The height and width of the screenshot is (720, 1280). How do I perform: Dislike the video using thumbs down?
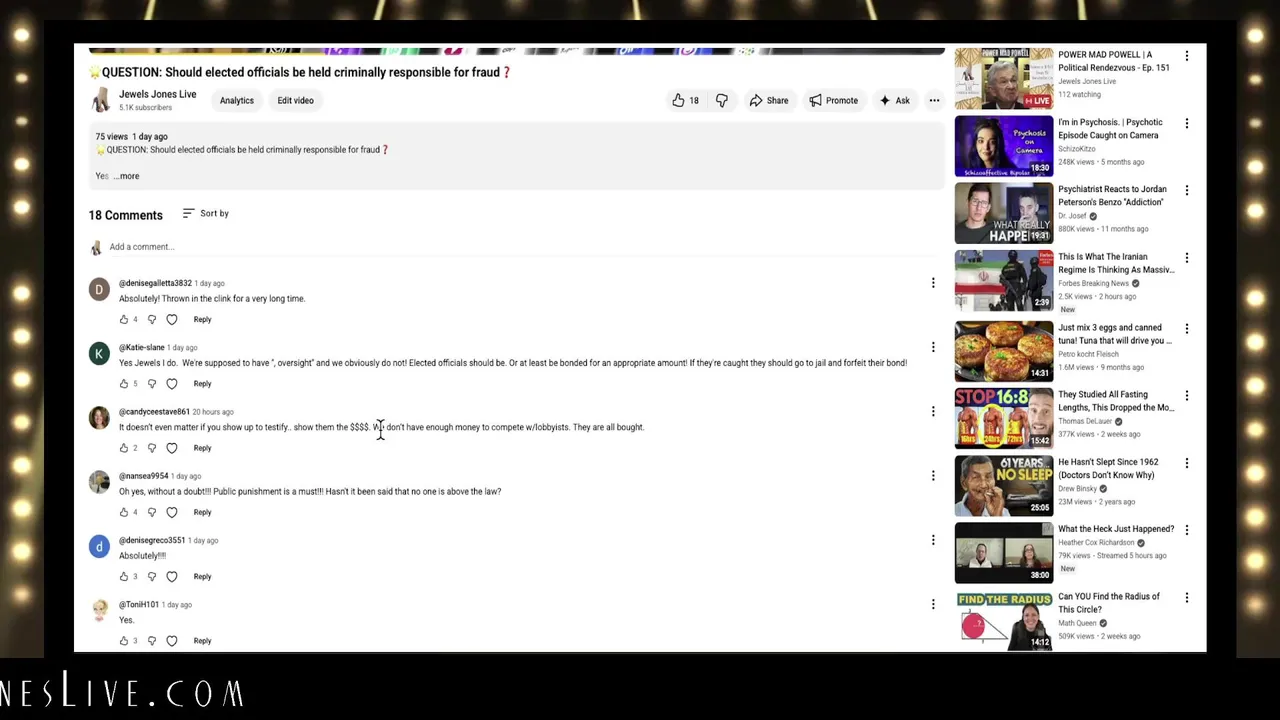tap(721, 100)
